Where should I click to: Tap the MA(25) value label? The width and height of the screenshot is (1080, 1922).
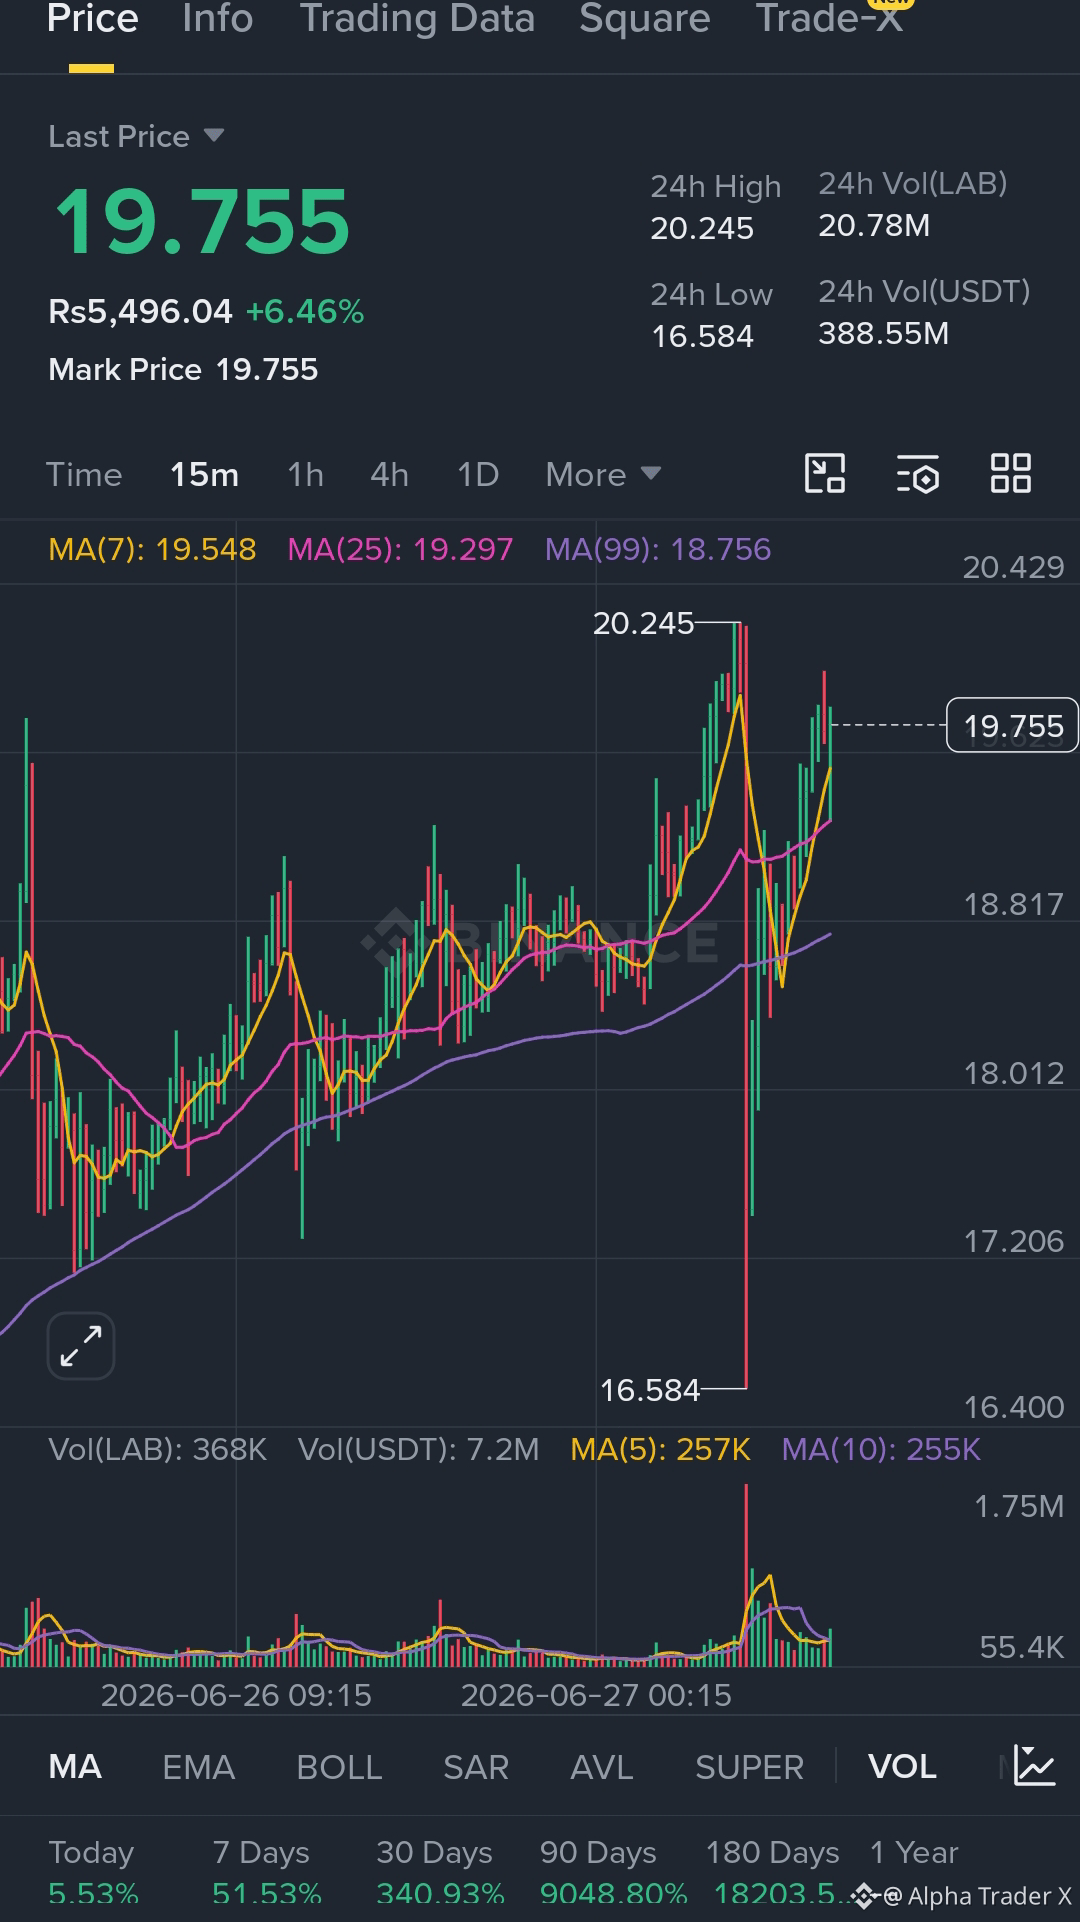click(400, 549)
